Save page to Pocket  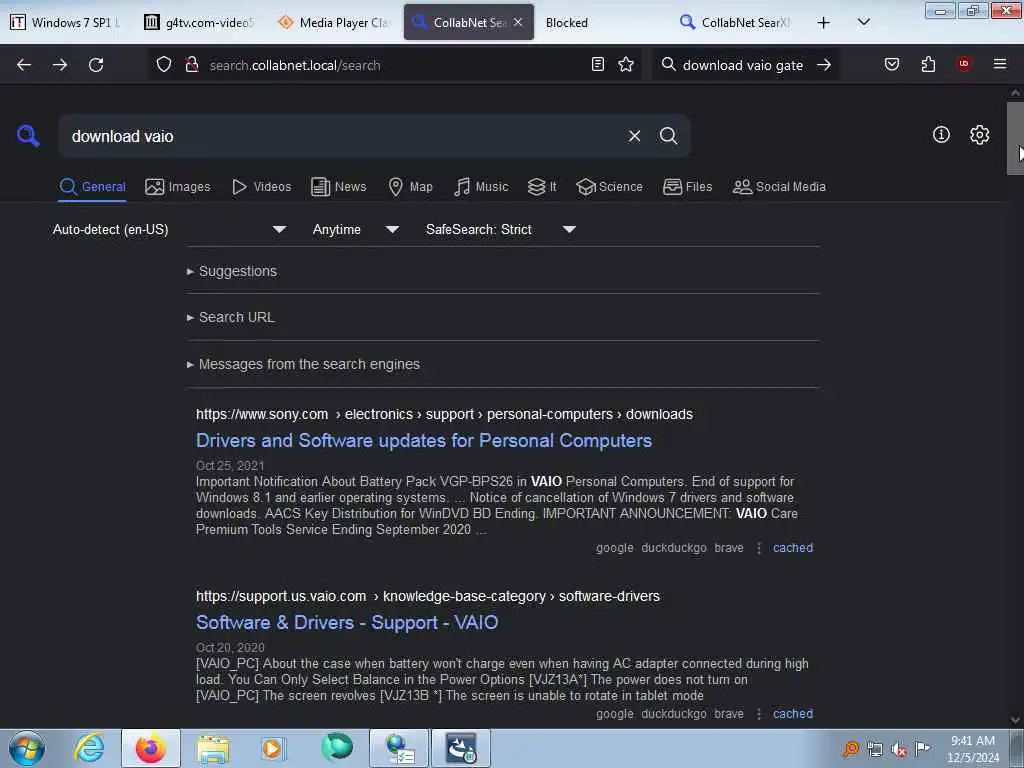coord(892,64)
